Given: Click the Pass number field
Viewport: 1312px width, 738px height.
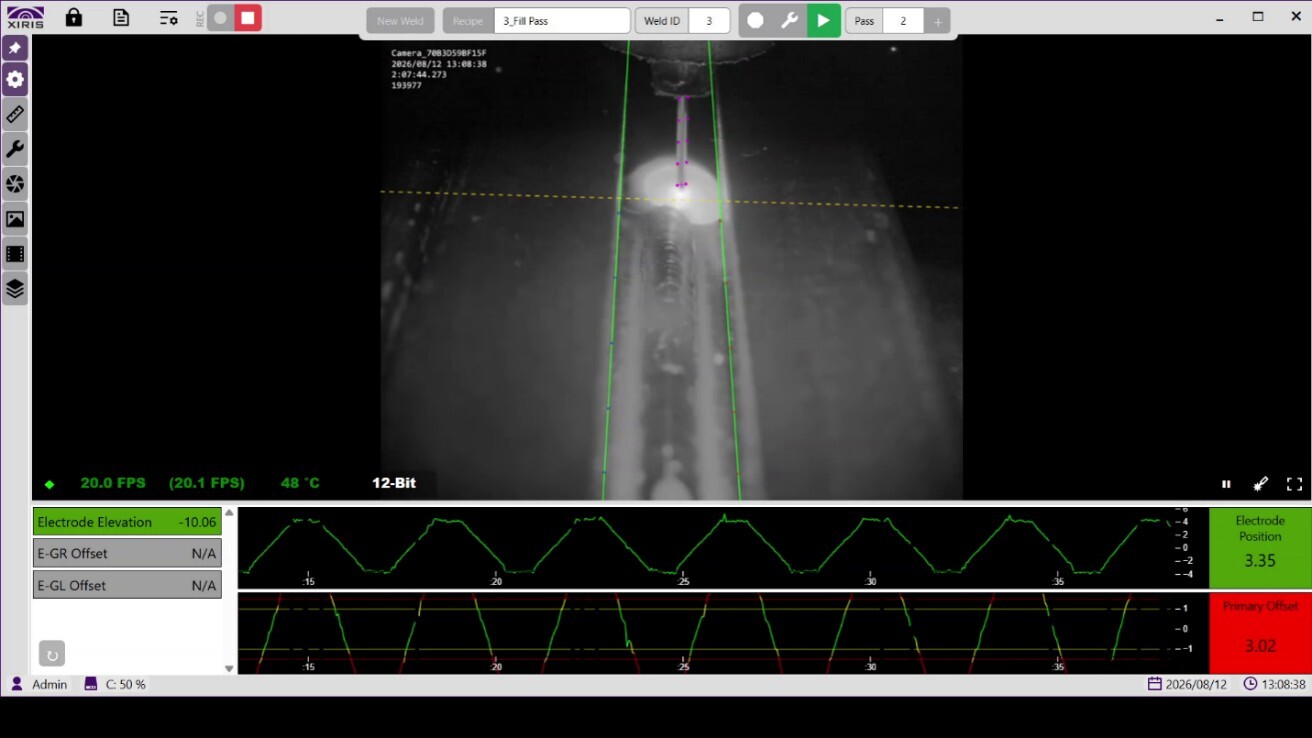Looking at the screenshot, I should pyautogui.click(x=903, y=21).
